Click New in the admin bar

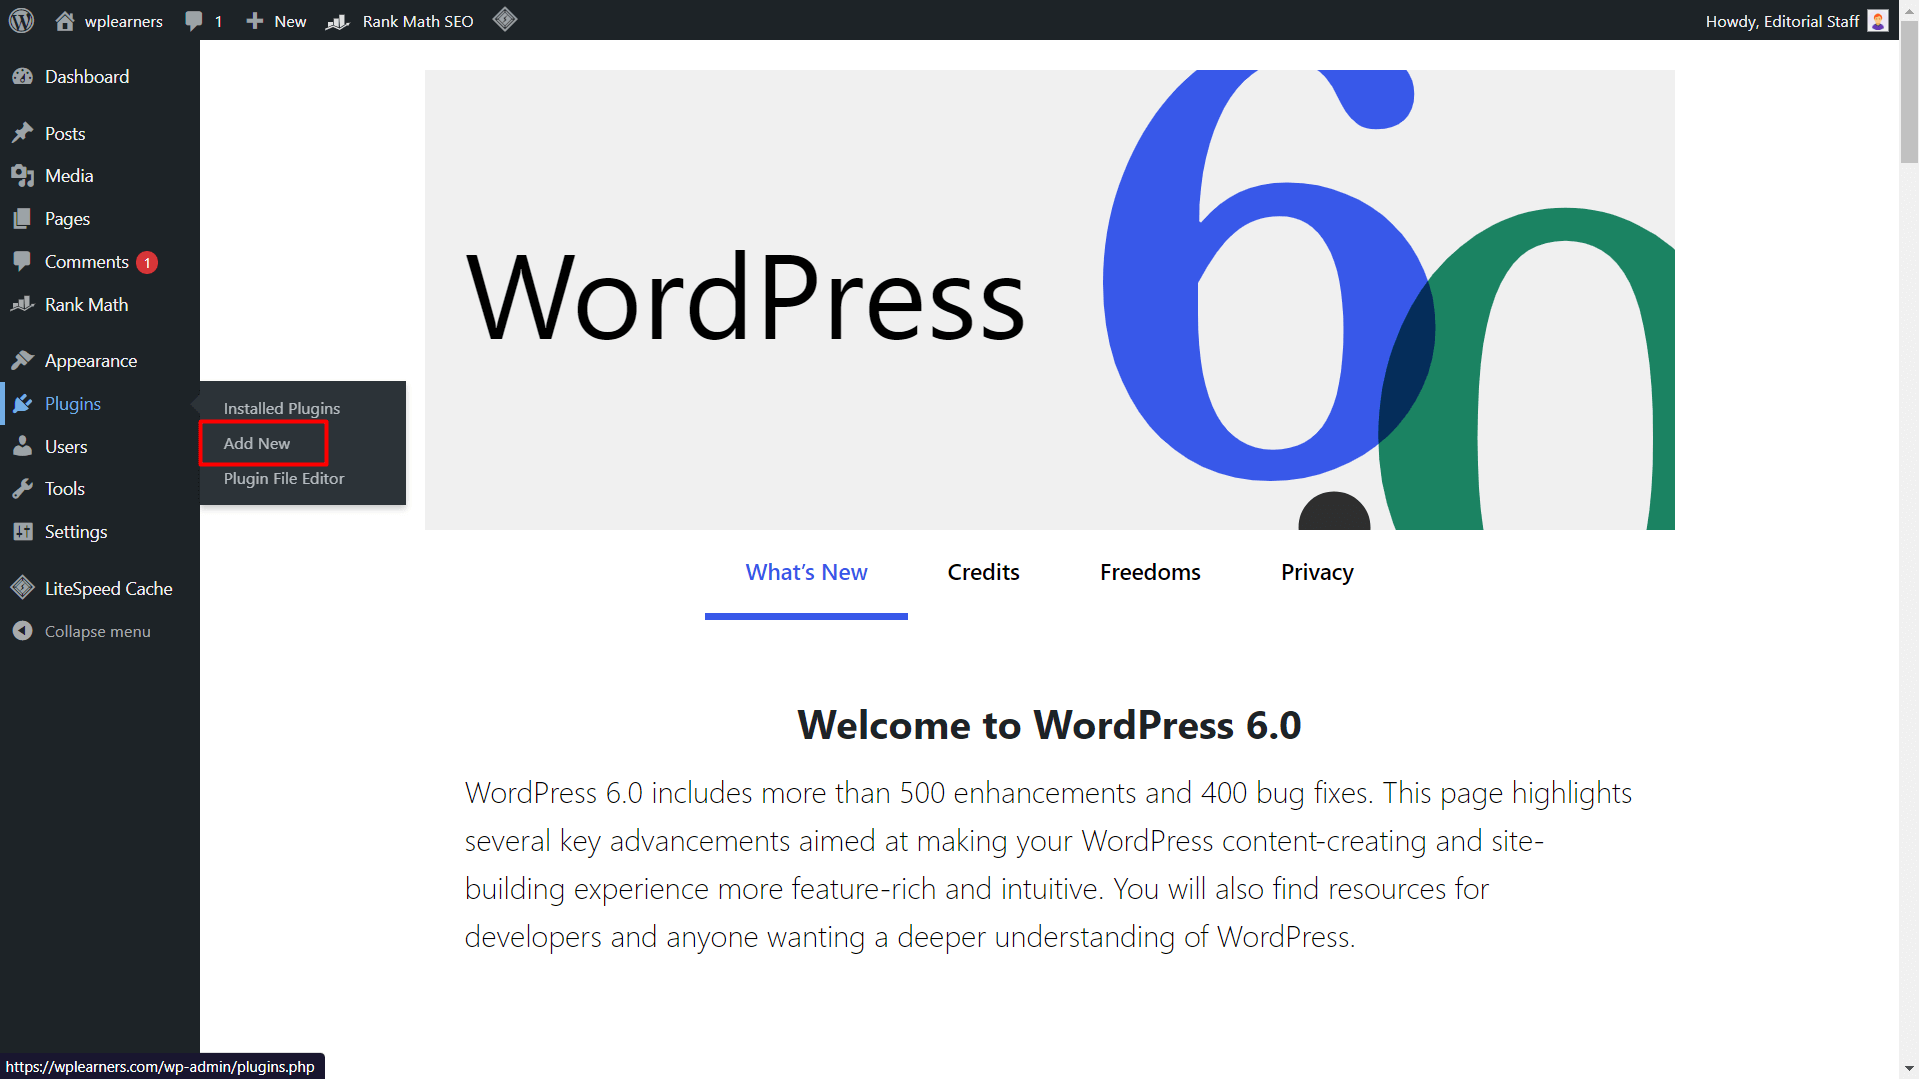[290, 21]
